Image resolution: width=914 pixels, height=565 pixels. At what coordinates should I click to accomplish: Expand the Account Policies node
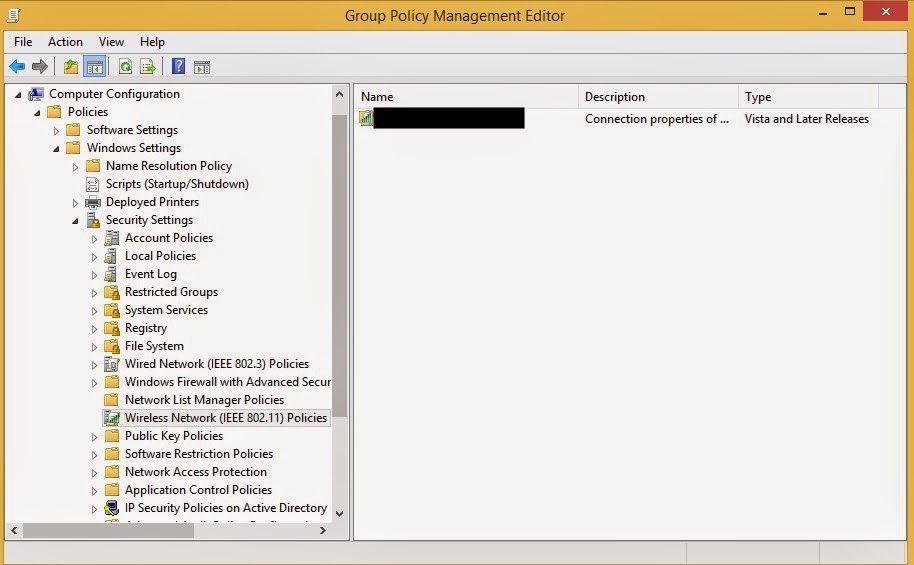pos(94,239)
